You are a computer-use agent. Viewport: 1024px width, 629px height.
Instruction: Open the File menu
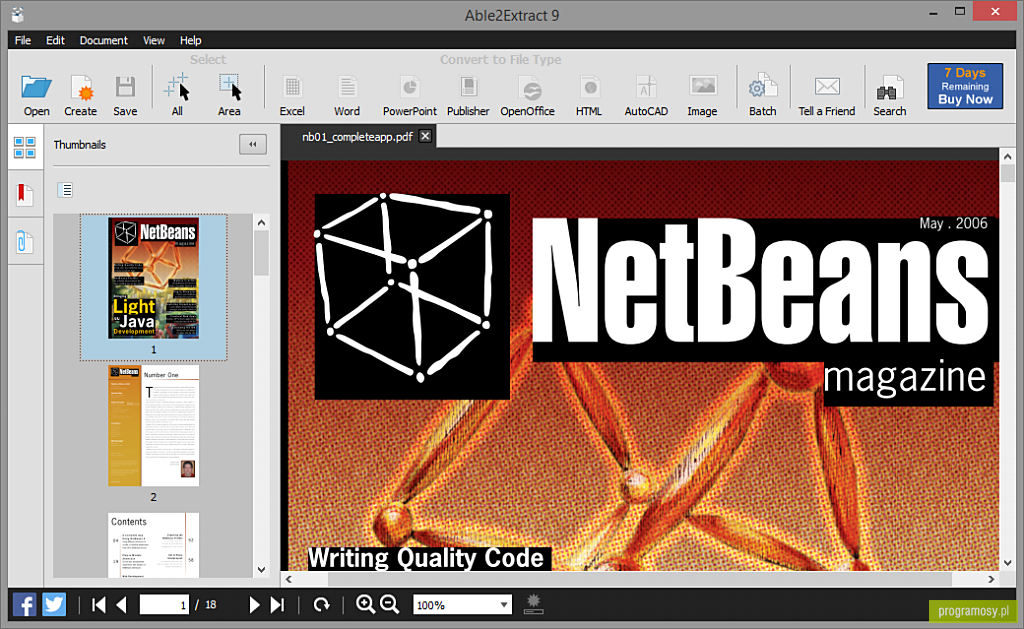(23, 40)
